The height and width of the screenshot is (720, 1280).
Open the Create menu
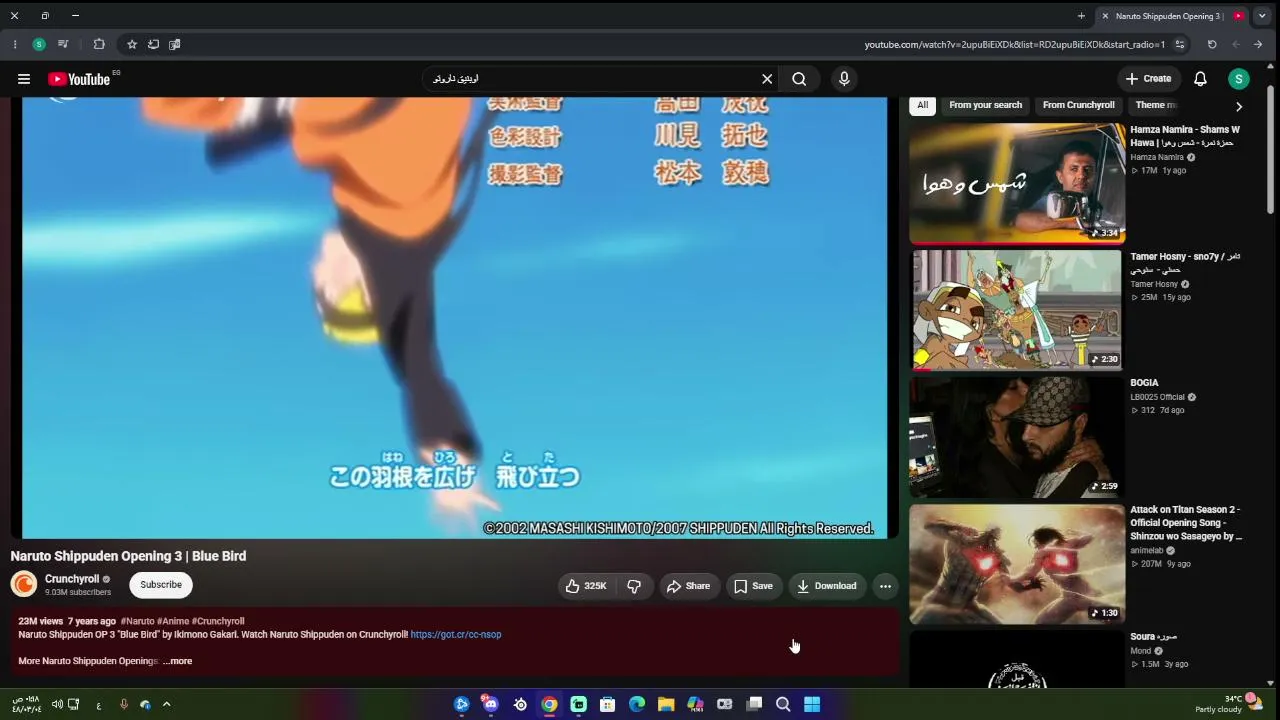click(1148, 79)
